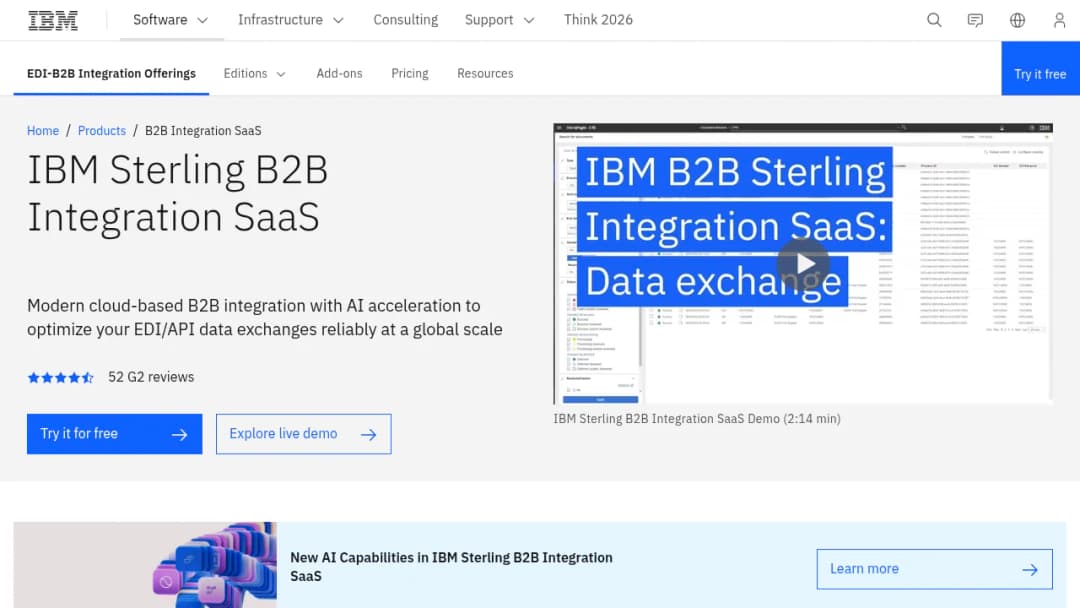This screenshot has width=1080, height=608.
Task: Expand the Support menu
Action: click(x=499, y=20)
